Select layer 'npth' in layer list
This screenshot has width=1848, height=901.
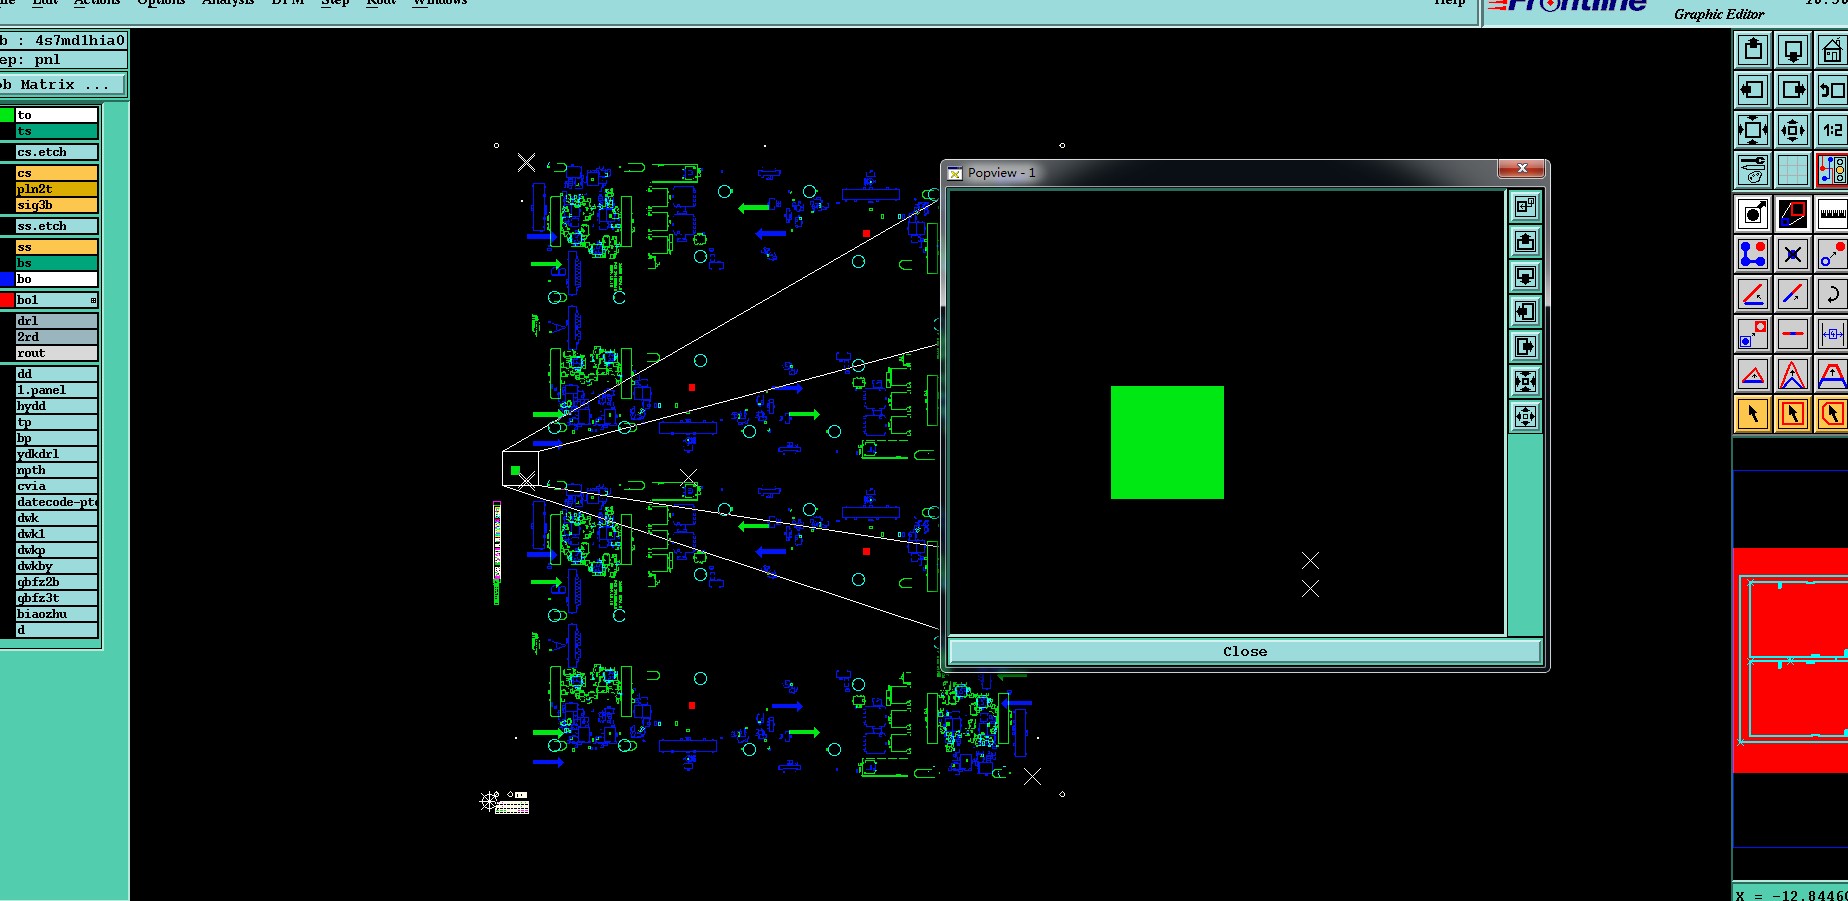[x=57, y=470]
